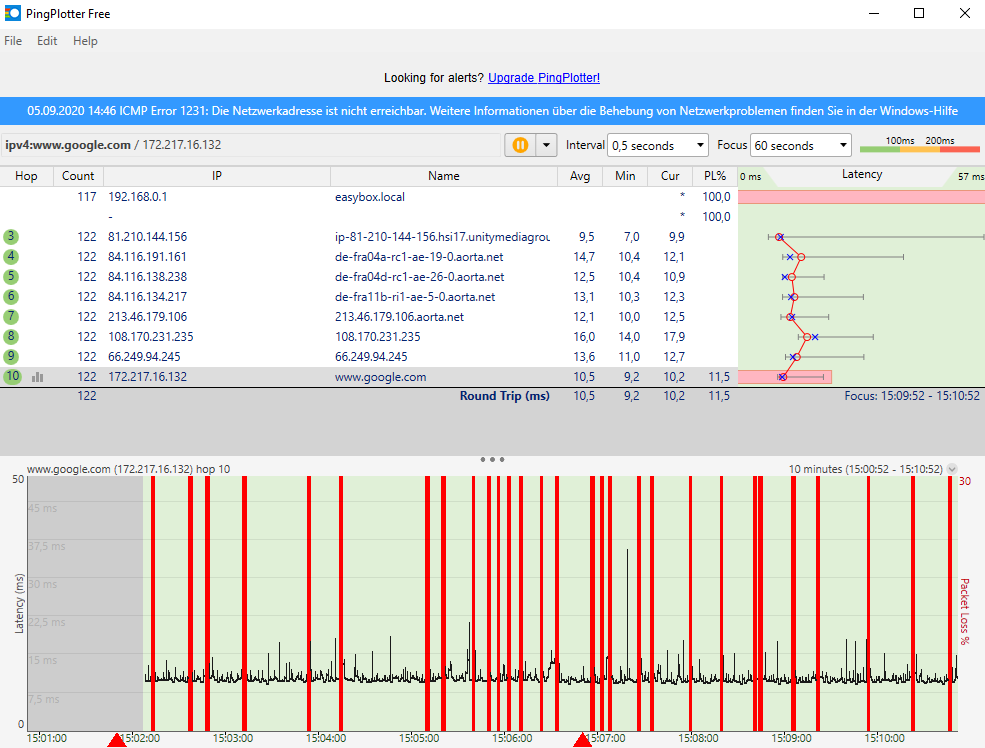Click the orange pause sampling icon
This screenshot has height=748, width=985.
click(x=519, y=144)
